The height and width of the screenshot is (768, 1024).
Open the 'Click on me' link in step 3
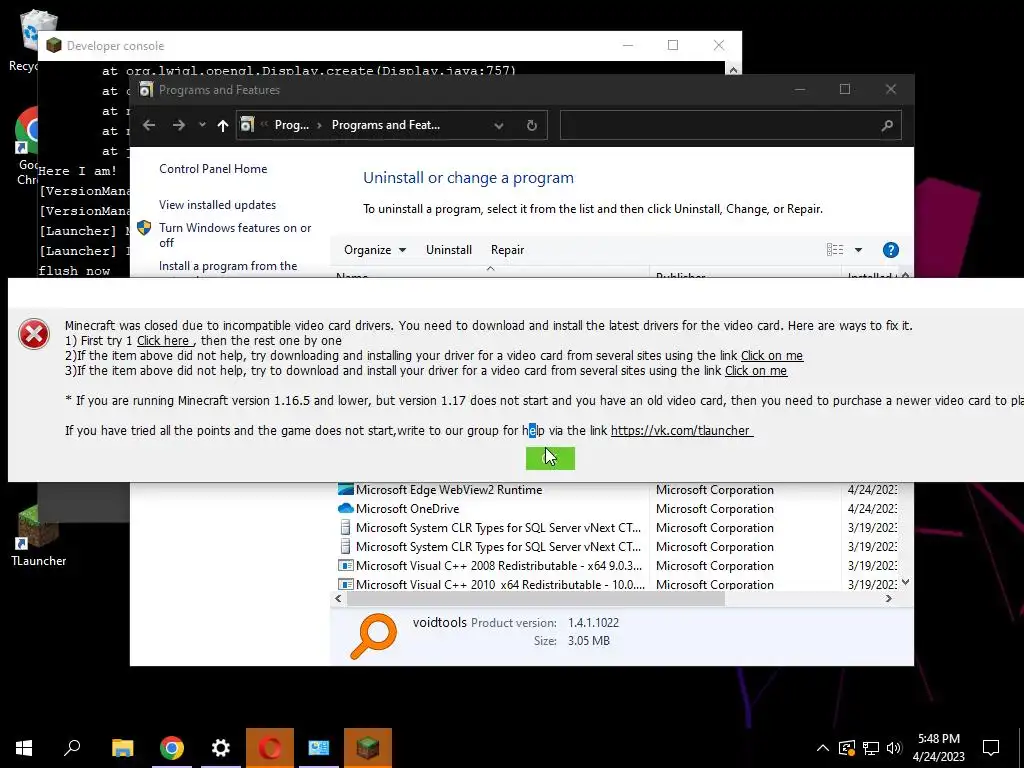click(x=756, y=371)
